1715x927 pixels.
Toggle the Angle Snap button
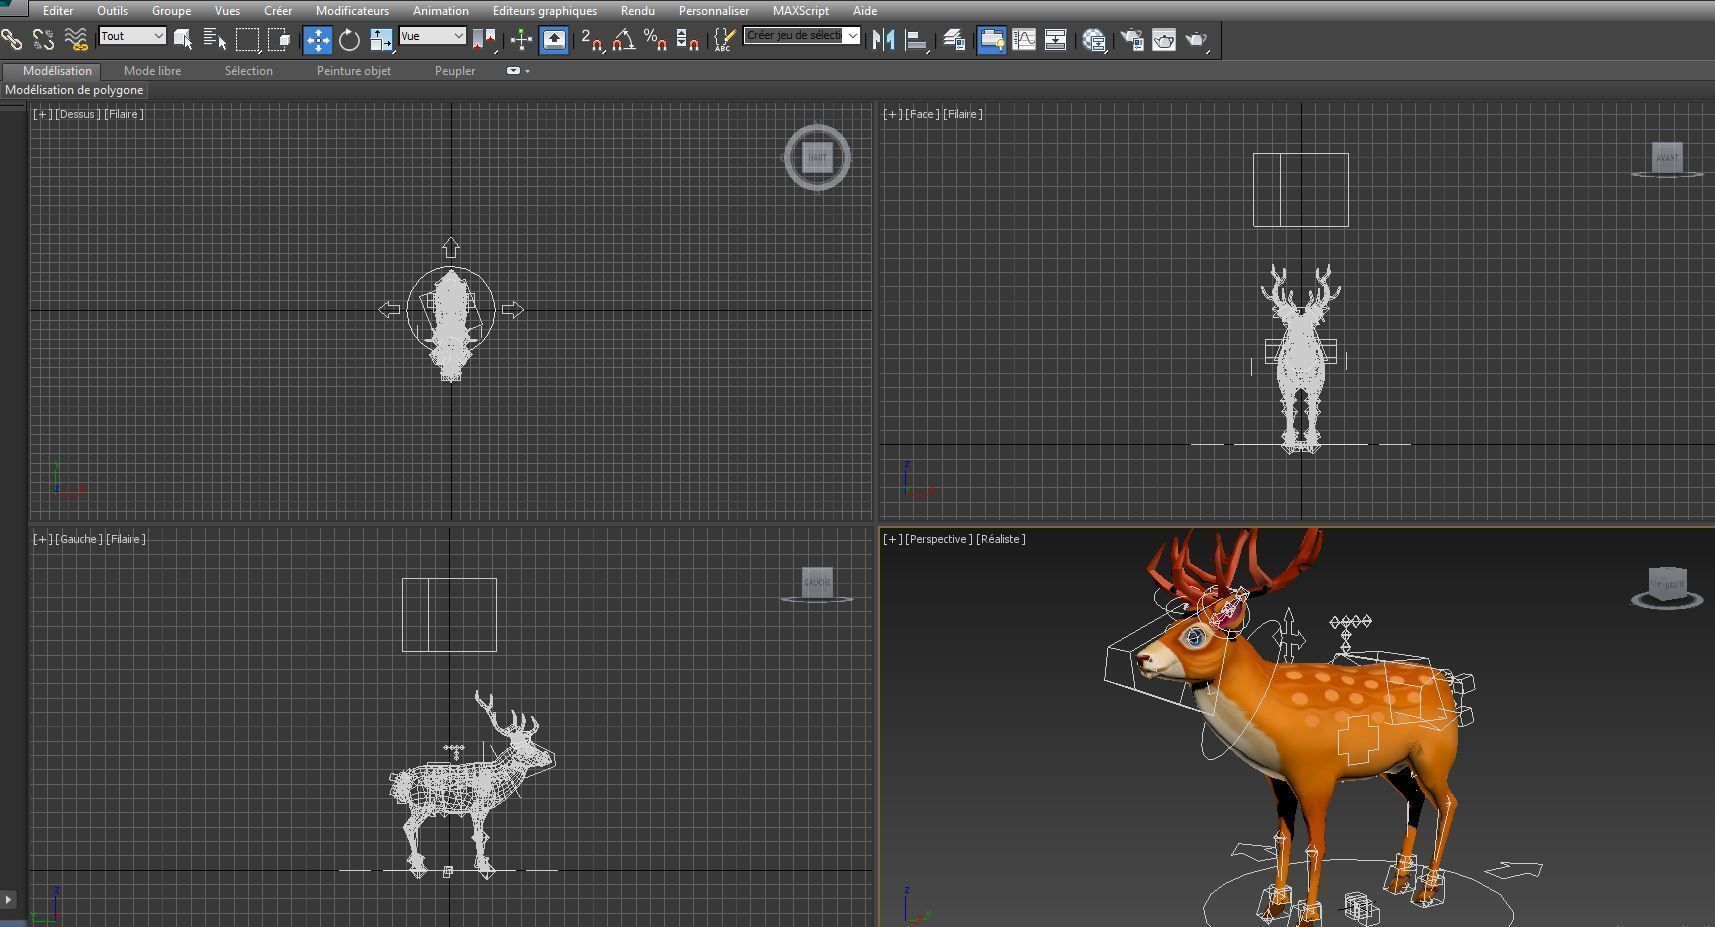point(624,40)
